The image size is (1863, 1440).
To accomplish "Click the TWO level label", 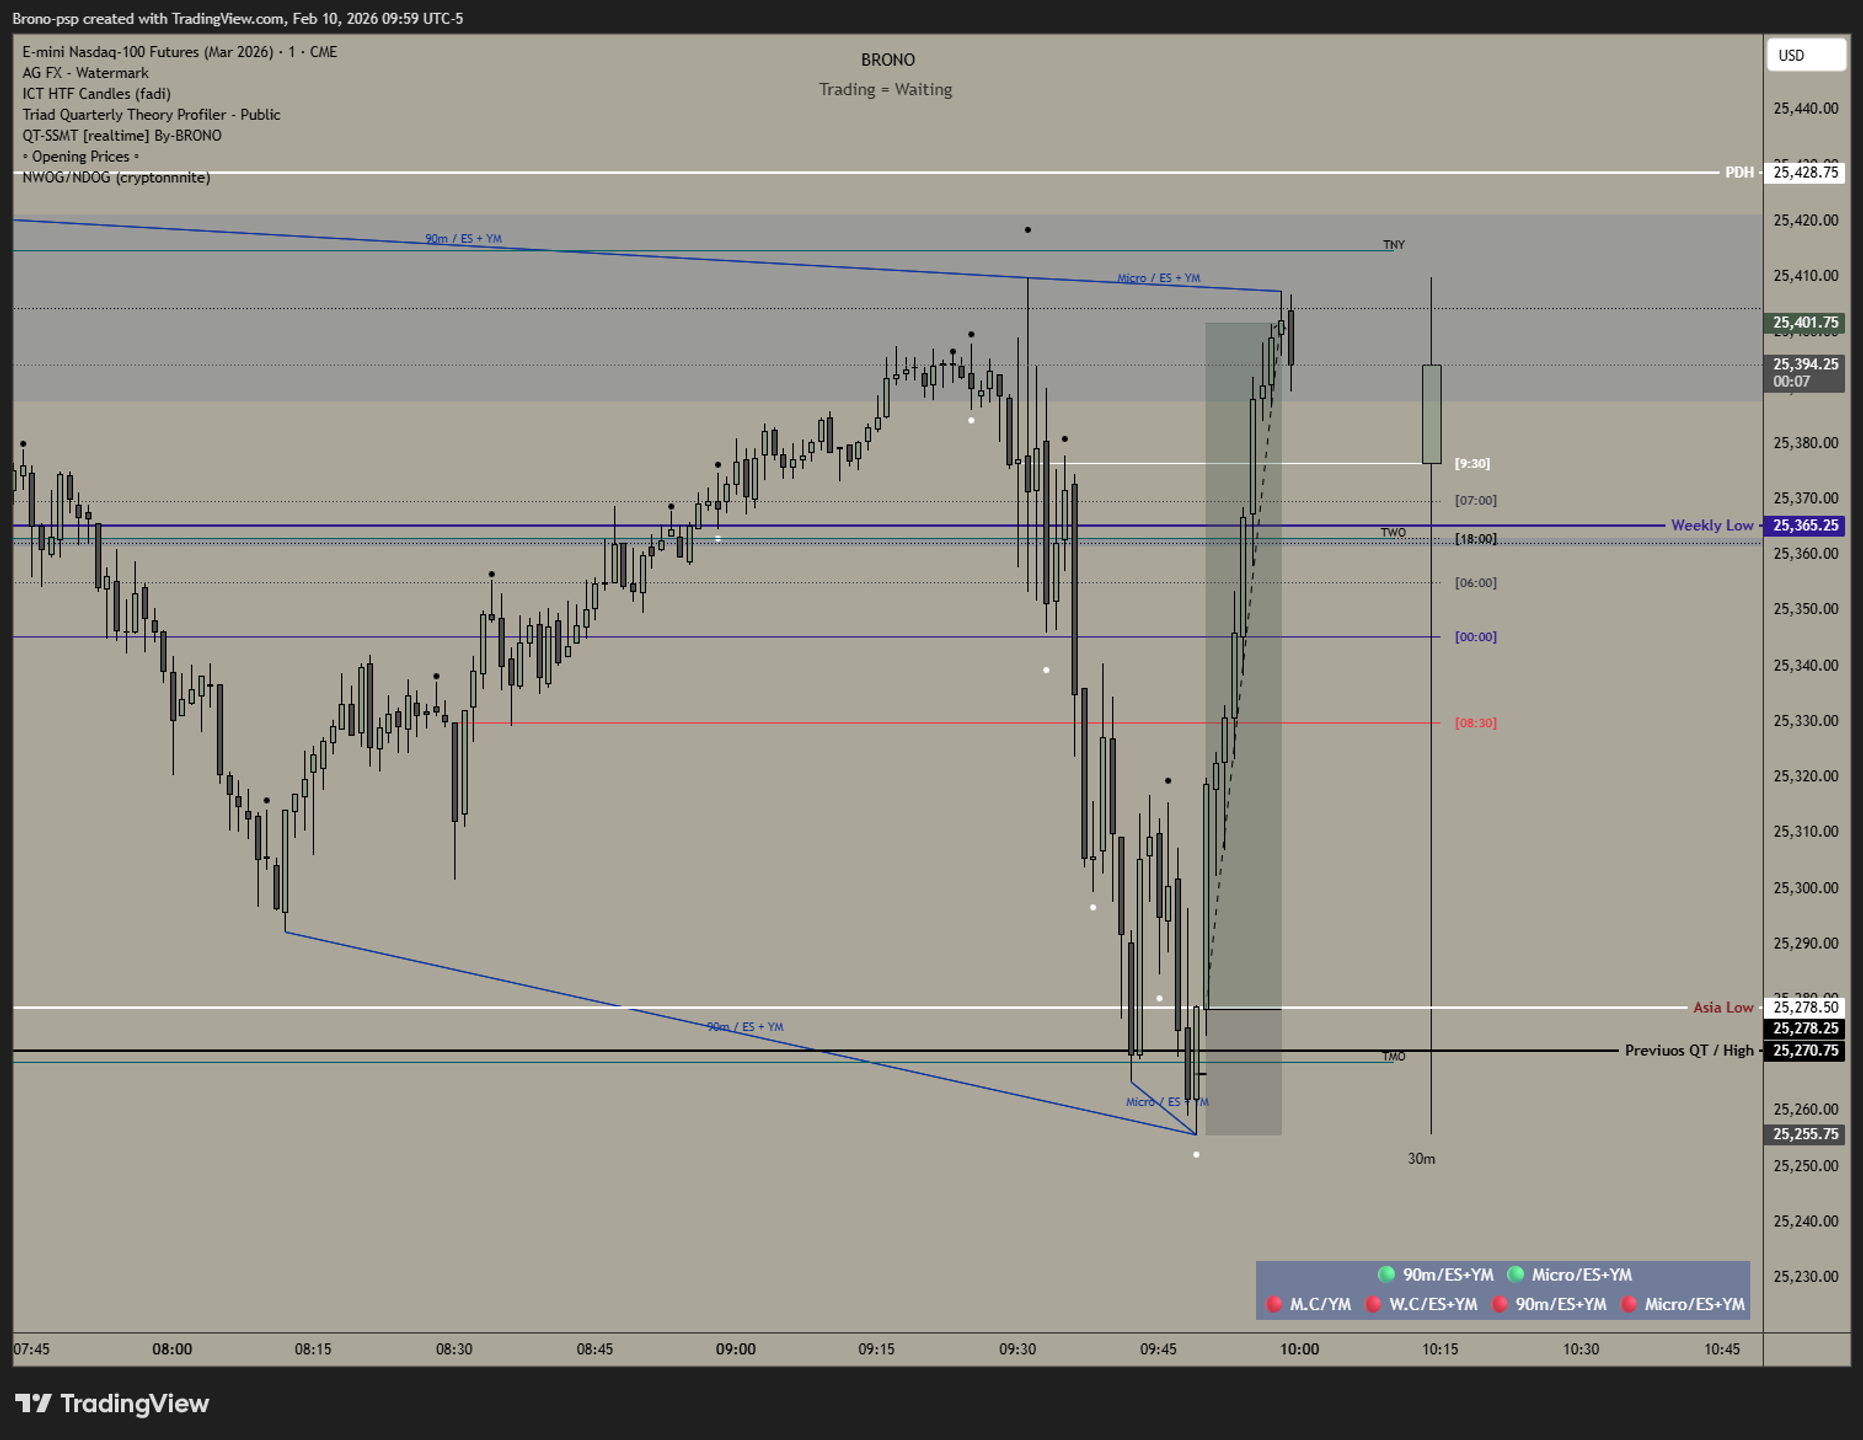I will pyautogui.click(x=1394, y=532).
